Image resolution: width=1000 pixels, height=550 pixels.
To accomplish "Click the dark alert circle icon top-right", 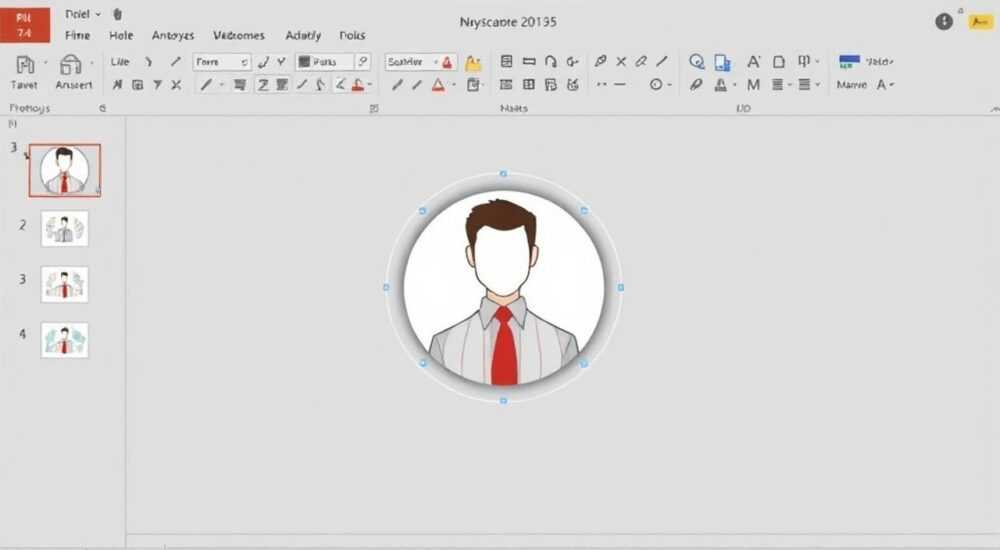I will [x=944, y=22].
